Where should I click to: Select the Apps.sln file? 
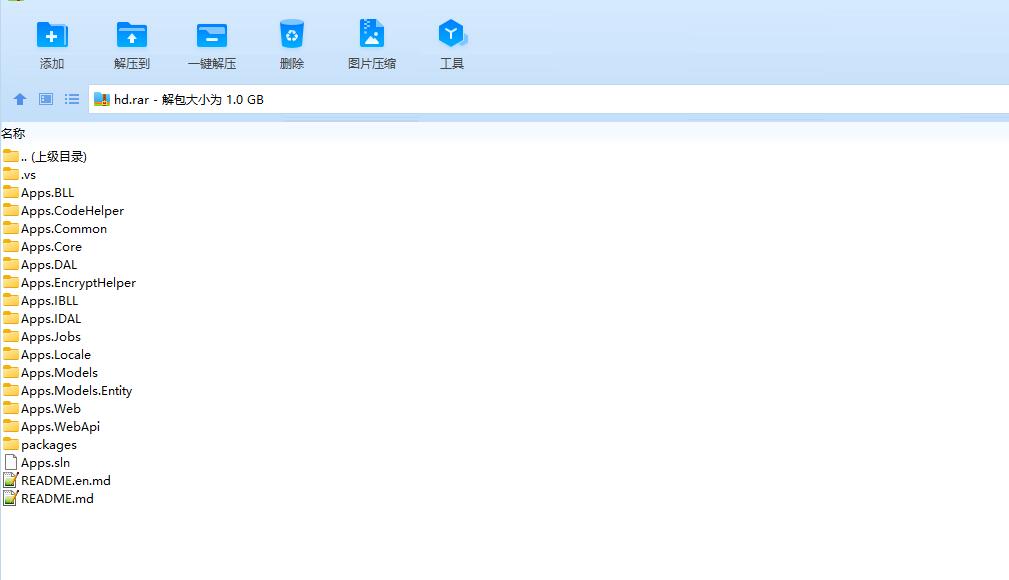pos(45,462)
